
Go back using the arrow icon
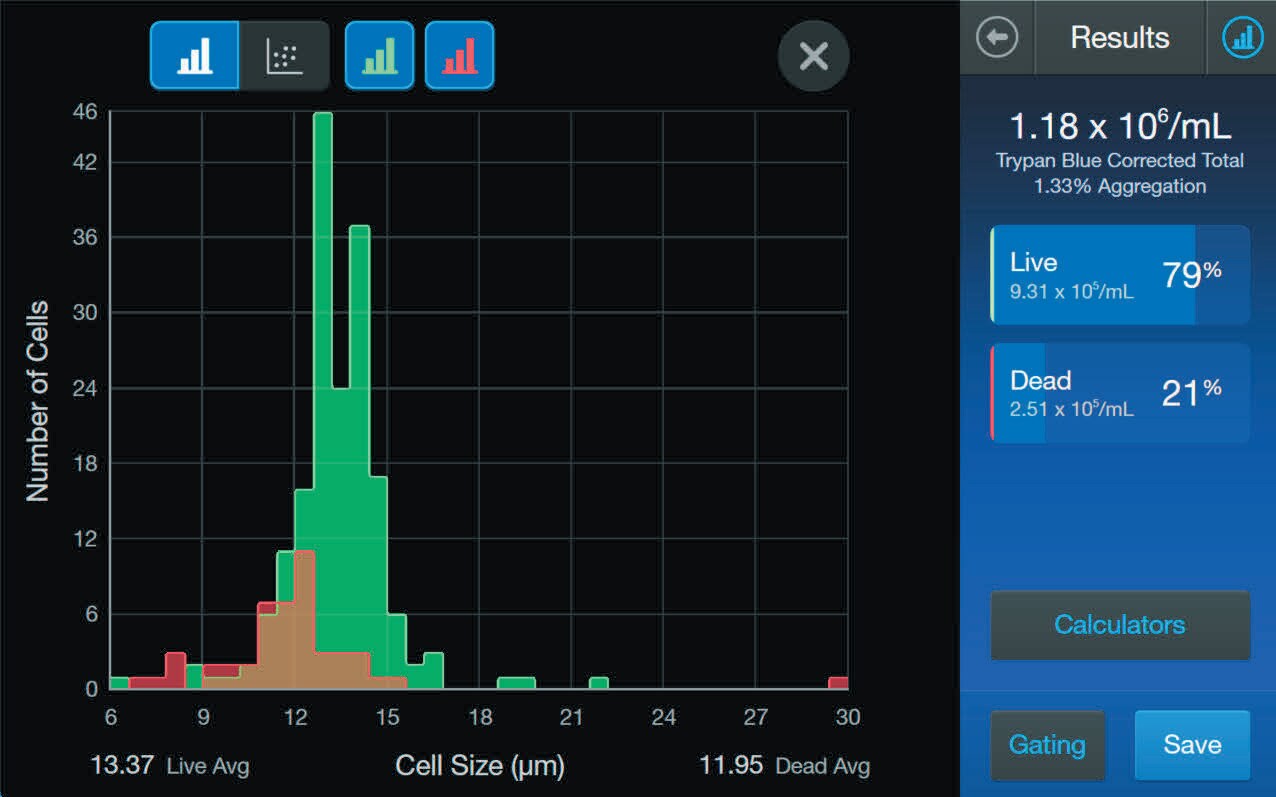coord(997,38)
